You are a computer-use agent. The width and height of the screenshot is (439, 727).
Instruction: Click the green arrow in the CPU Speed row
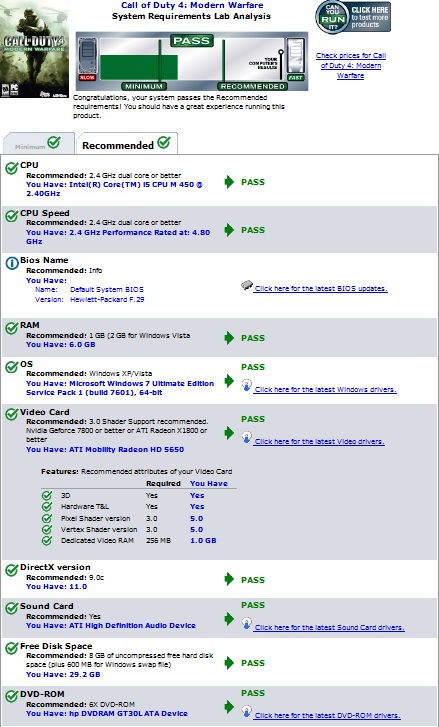(229, 230)
